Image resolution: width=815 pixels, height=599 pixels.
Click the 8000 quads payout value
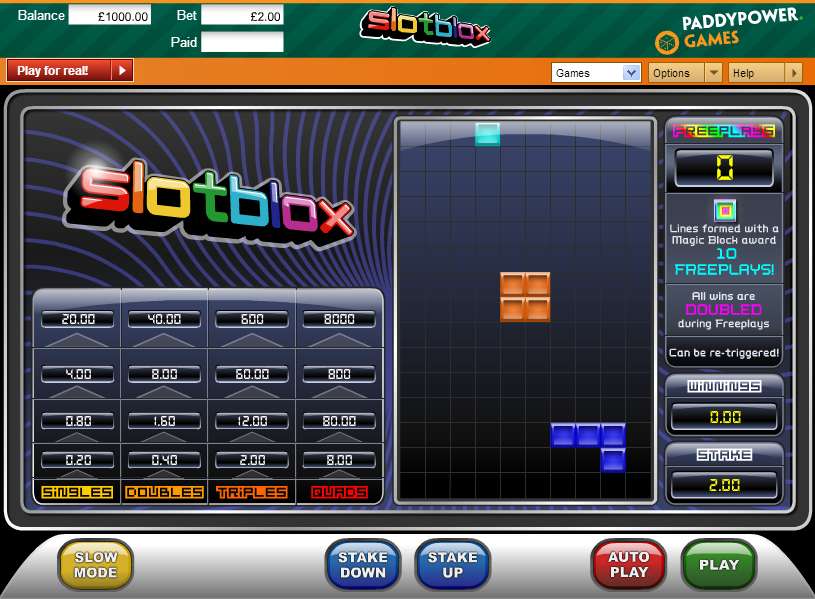click(339, 319)
